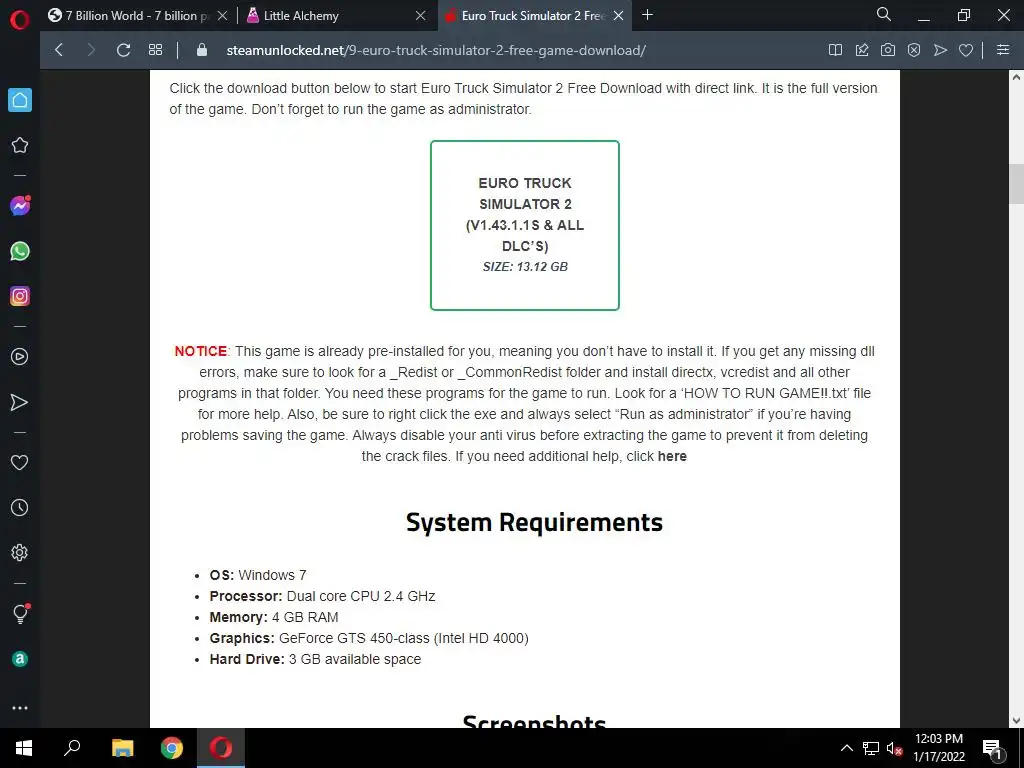Click 'Graphics: GeForce GTS 450-class' item
The width and height of the screenshot is (1024, 768).
369,638
